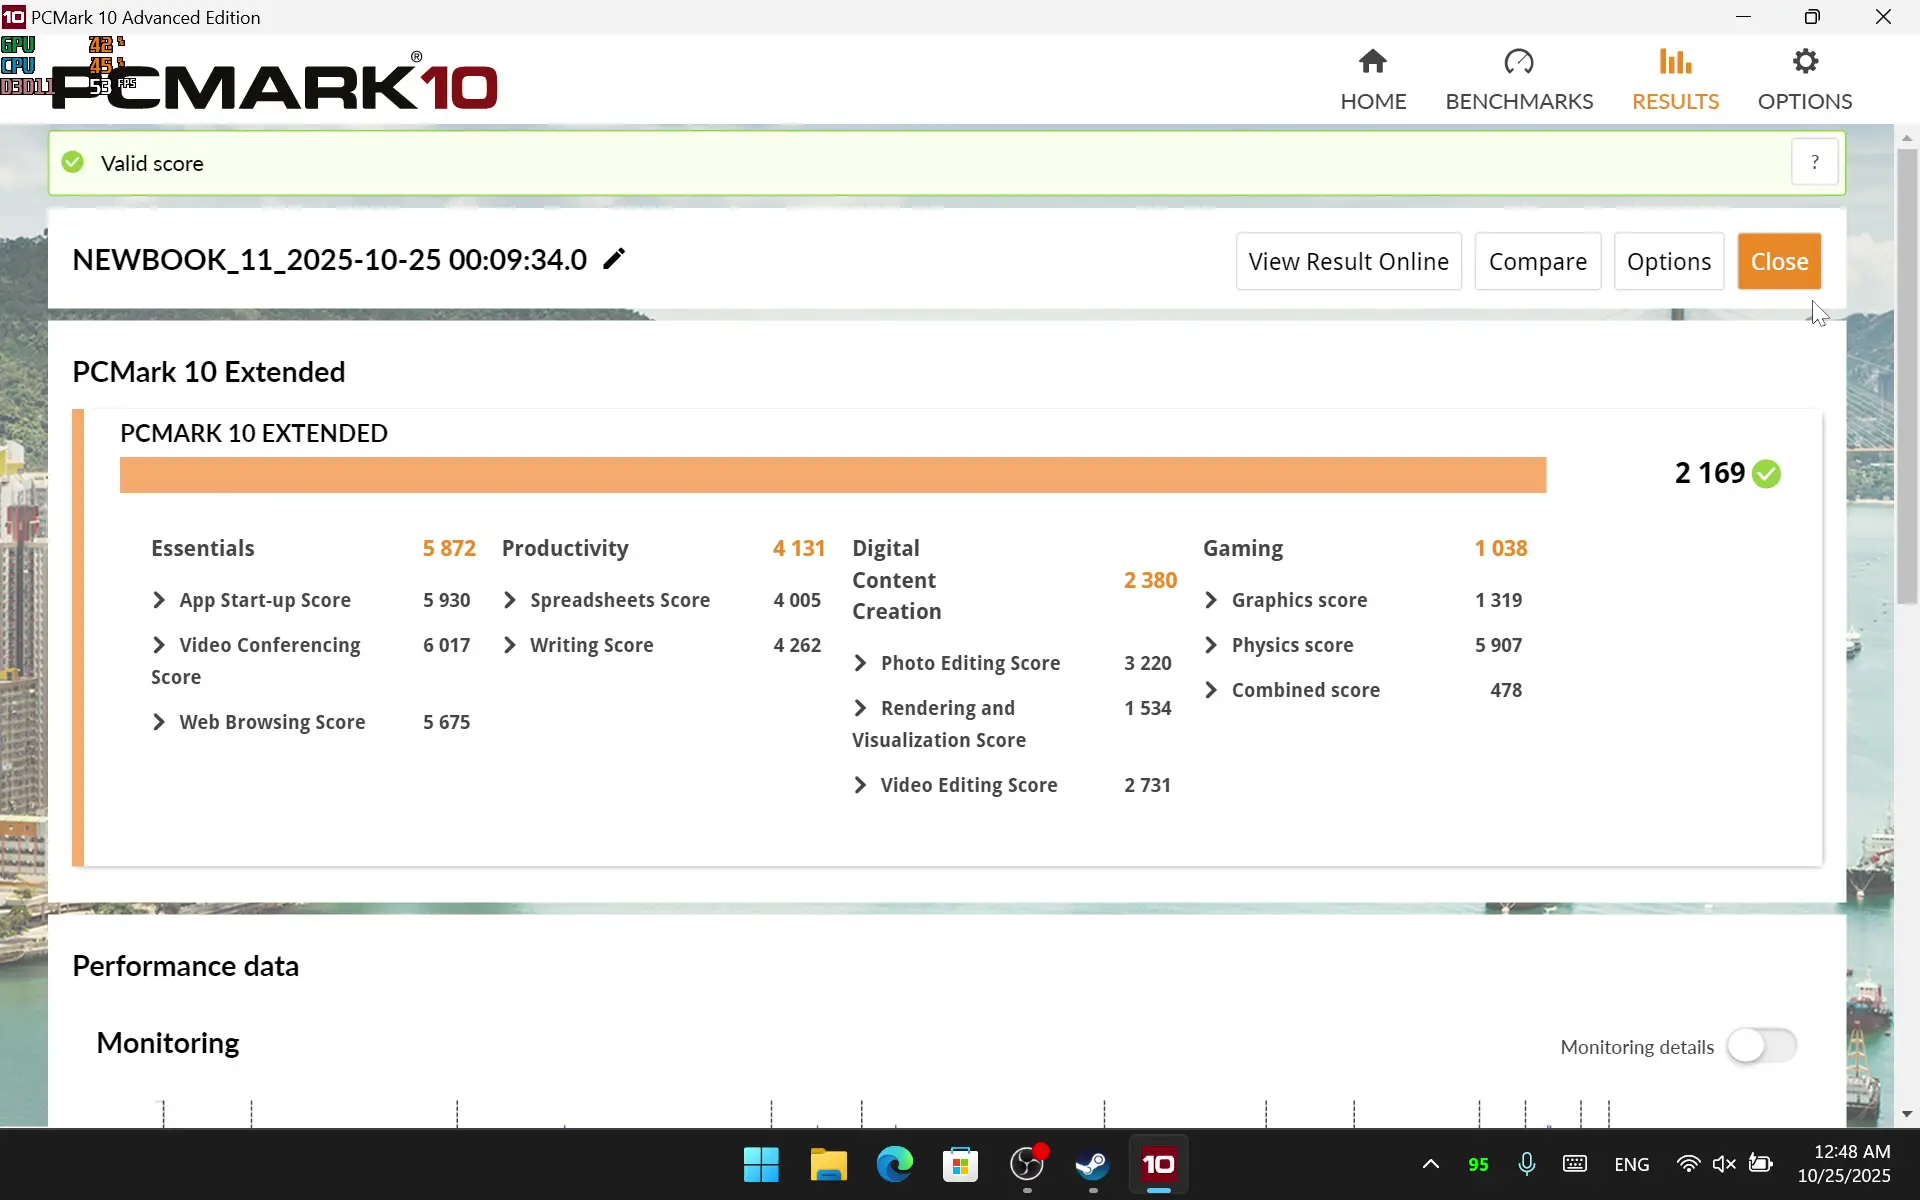
Task: Click the pencil icon to rename result
Action: tap(614, 260)
